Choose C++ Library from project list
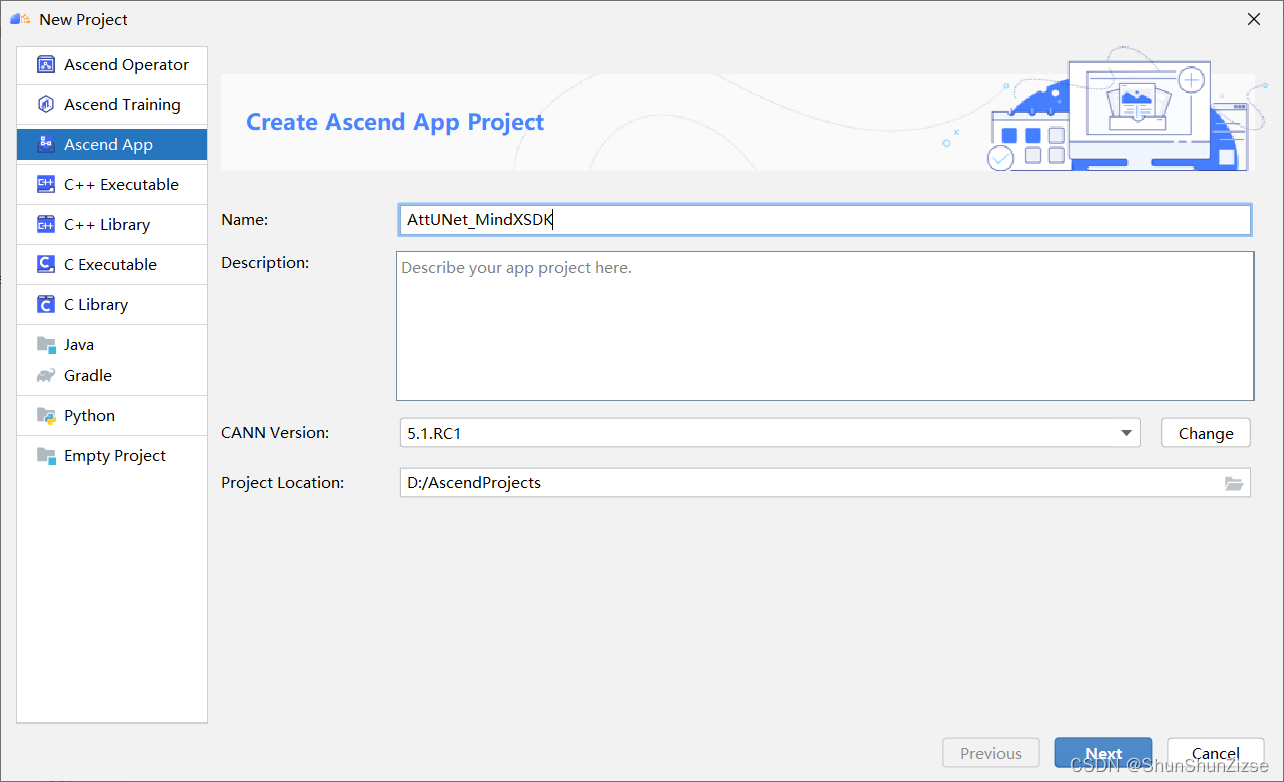1284x782 pixels. tap(112, 225)
